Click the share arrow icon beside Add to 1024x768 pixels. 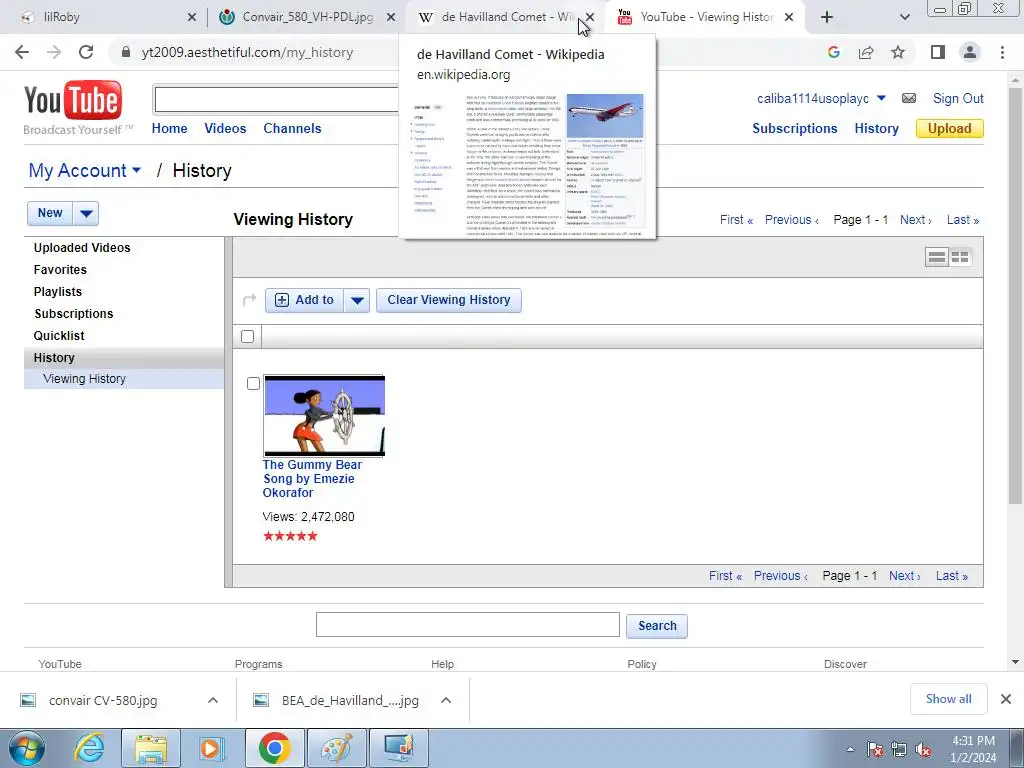tap(249, 300)
